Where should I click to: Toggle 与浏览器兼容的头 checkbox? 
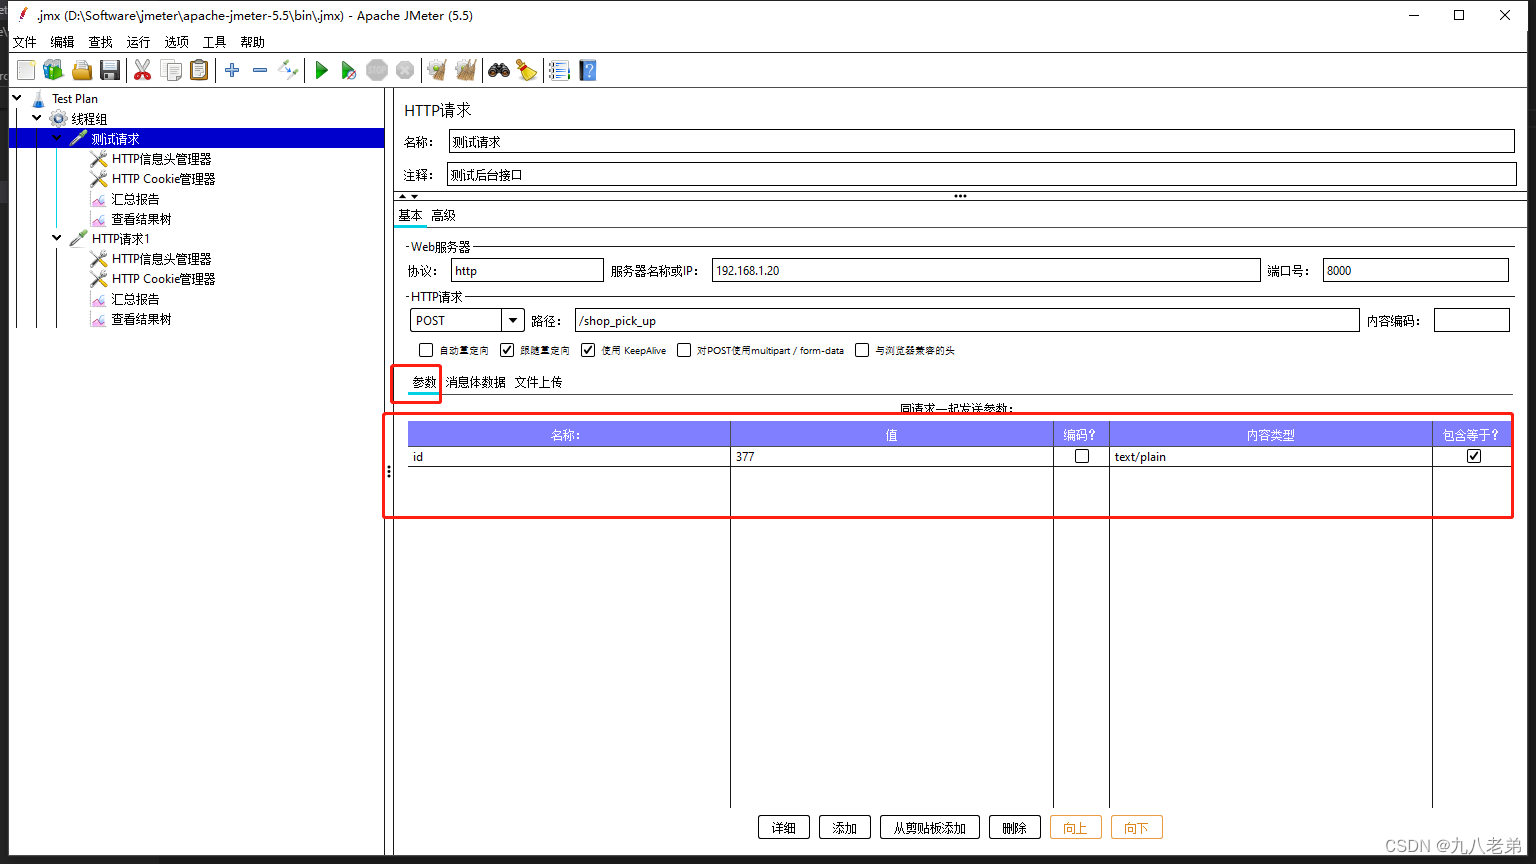pyautogui.click(x=862, y=350)
